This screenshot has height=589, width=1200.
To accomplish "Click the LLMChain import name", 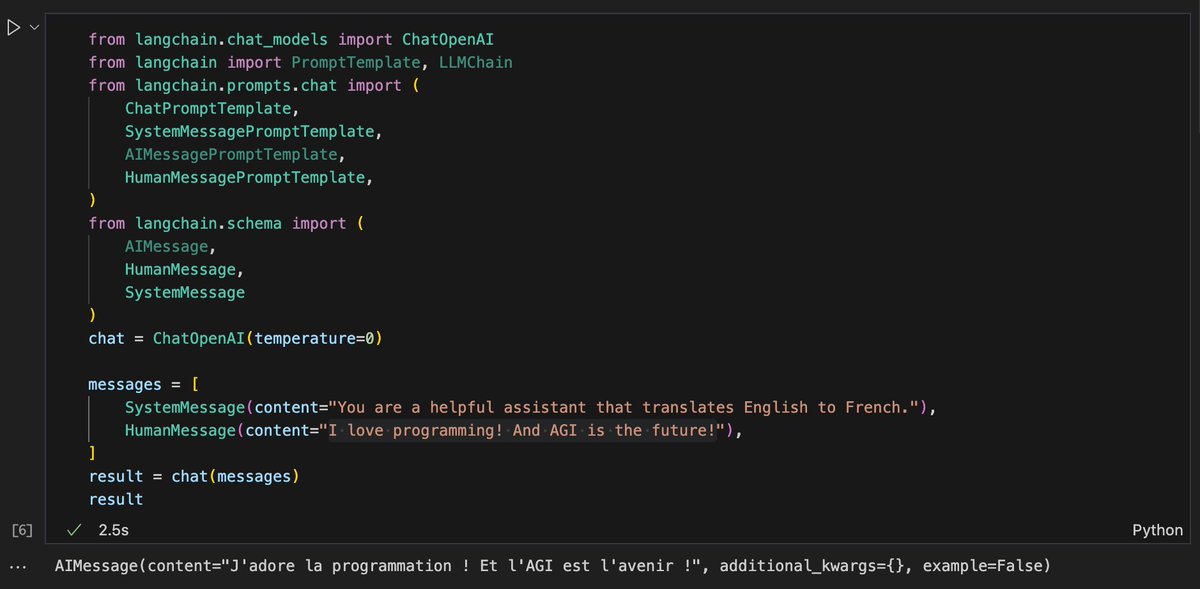I will click(476, 62).
